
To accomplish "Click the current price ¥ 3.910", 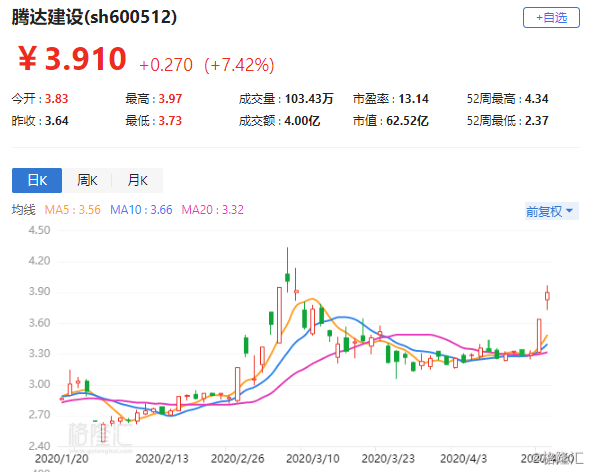I will click(x=72, y=59).
